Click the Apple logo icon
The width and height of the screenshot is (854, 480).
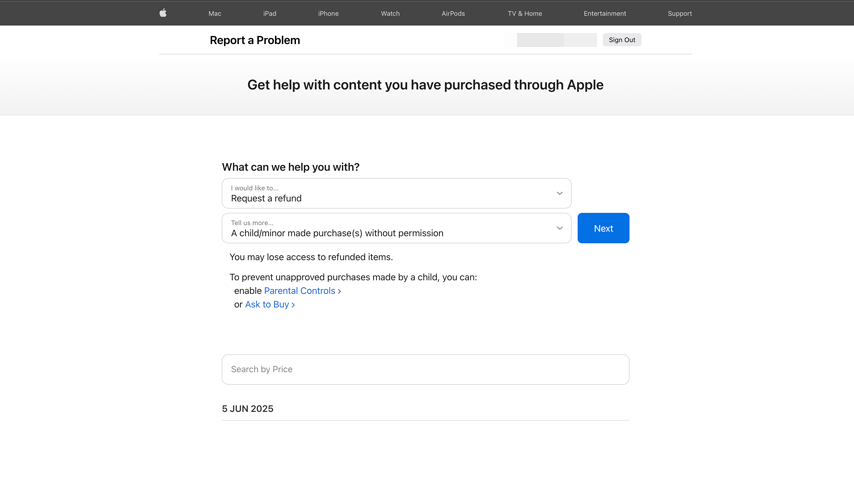[163, 13]
